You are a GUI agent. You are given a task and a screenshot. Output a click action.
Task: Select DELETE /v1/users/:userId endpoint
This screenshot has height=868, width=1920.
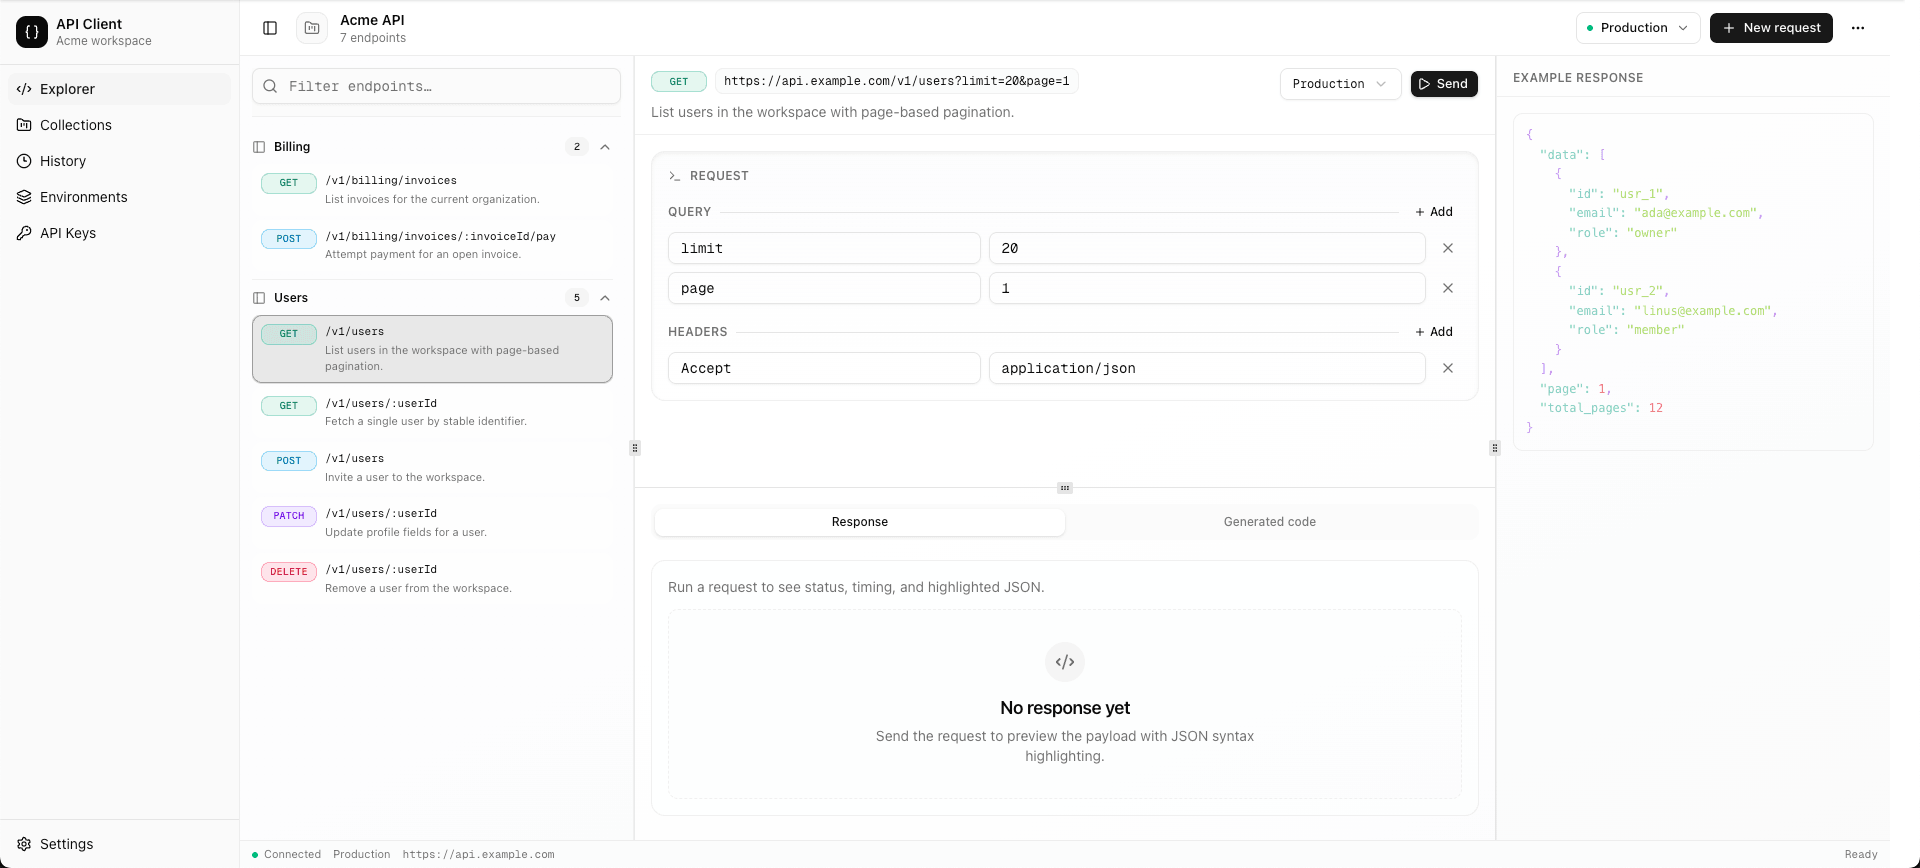[x=432, y=579]
